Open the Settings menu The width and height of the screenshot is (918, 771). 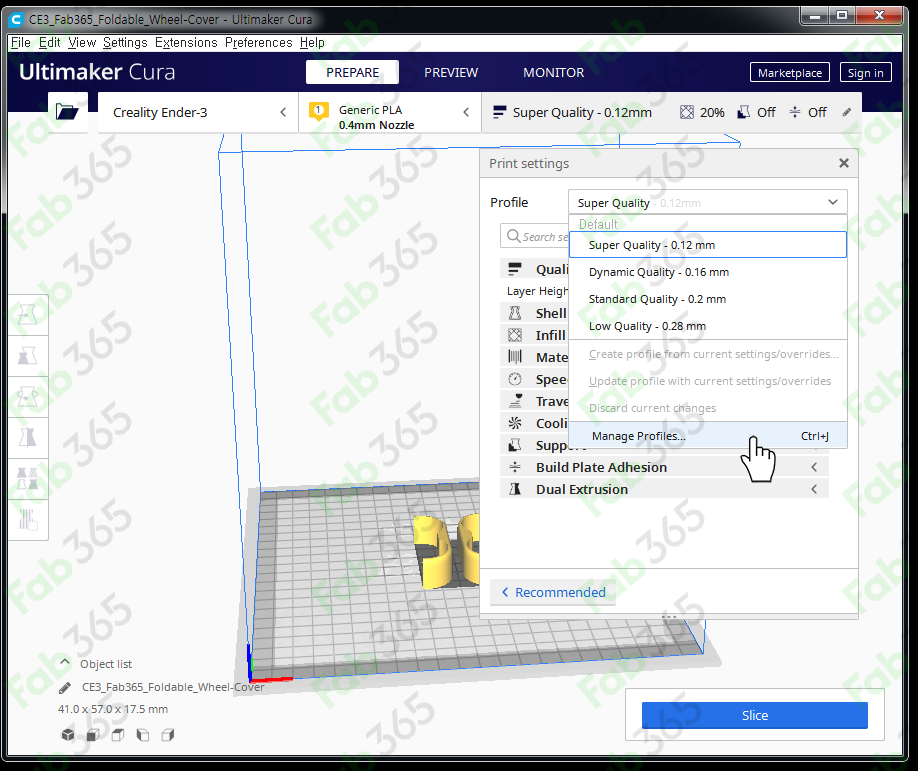pos(125,43)
